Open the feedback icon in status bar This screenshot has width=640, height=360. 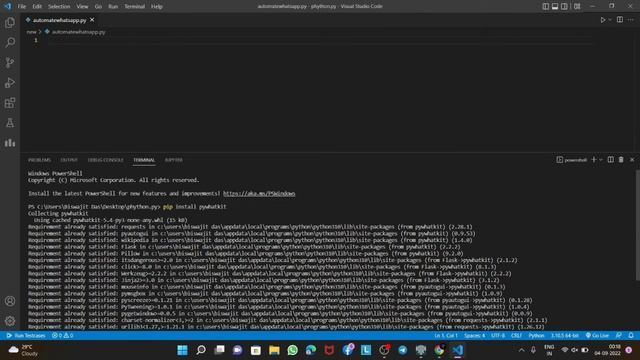[x=619, y=336]
